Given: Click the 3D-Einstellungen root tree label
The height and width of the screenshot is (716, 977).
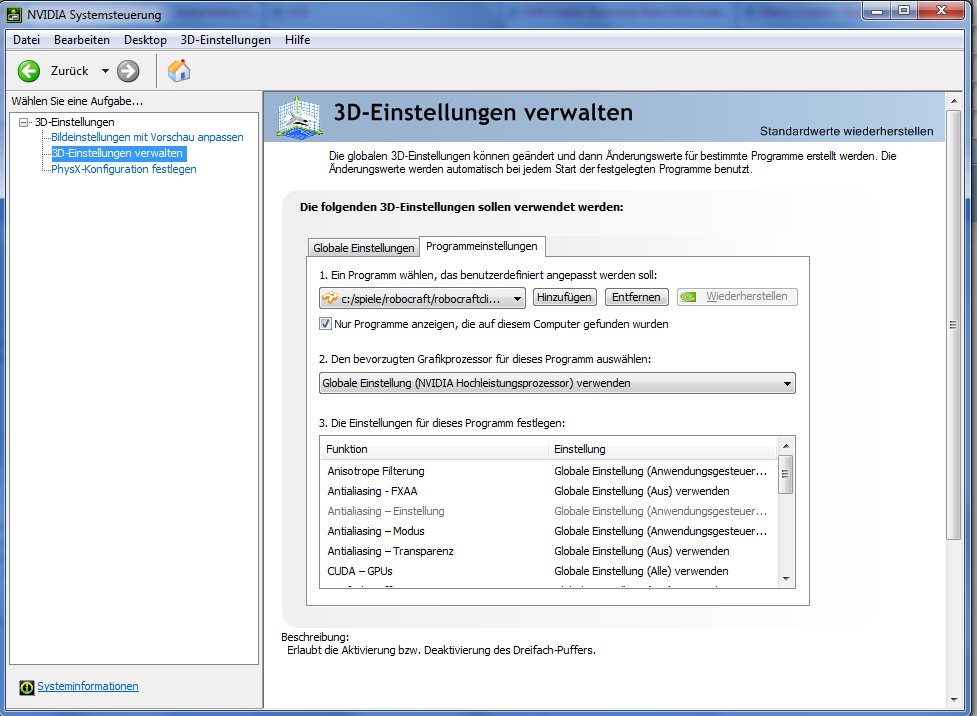Looking at the screenshot, I should [75, 122].
